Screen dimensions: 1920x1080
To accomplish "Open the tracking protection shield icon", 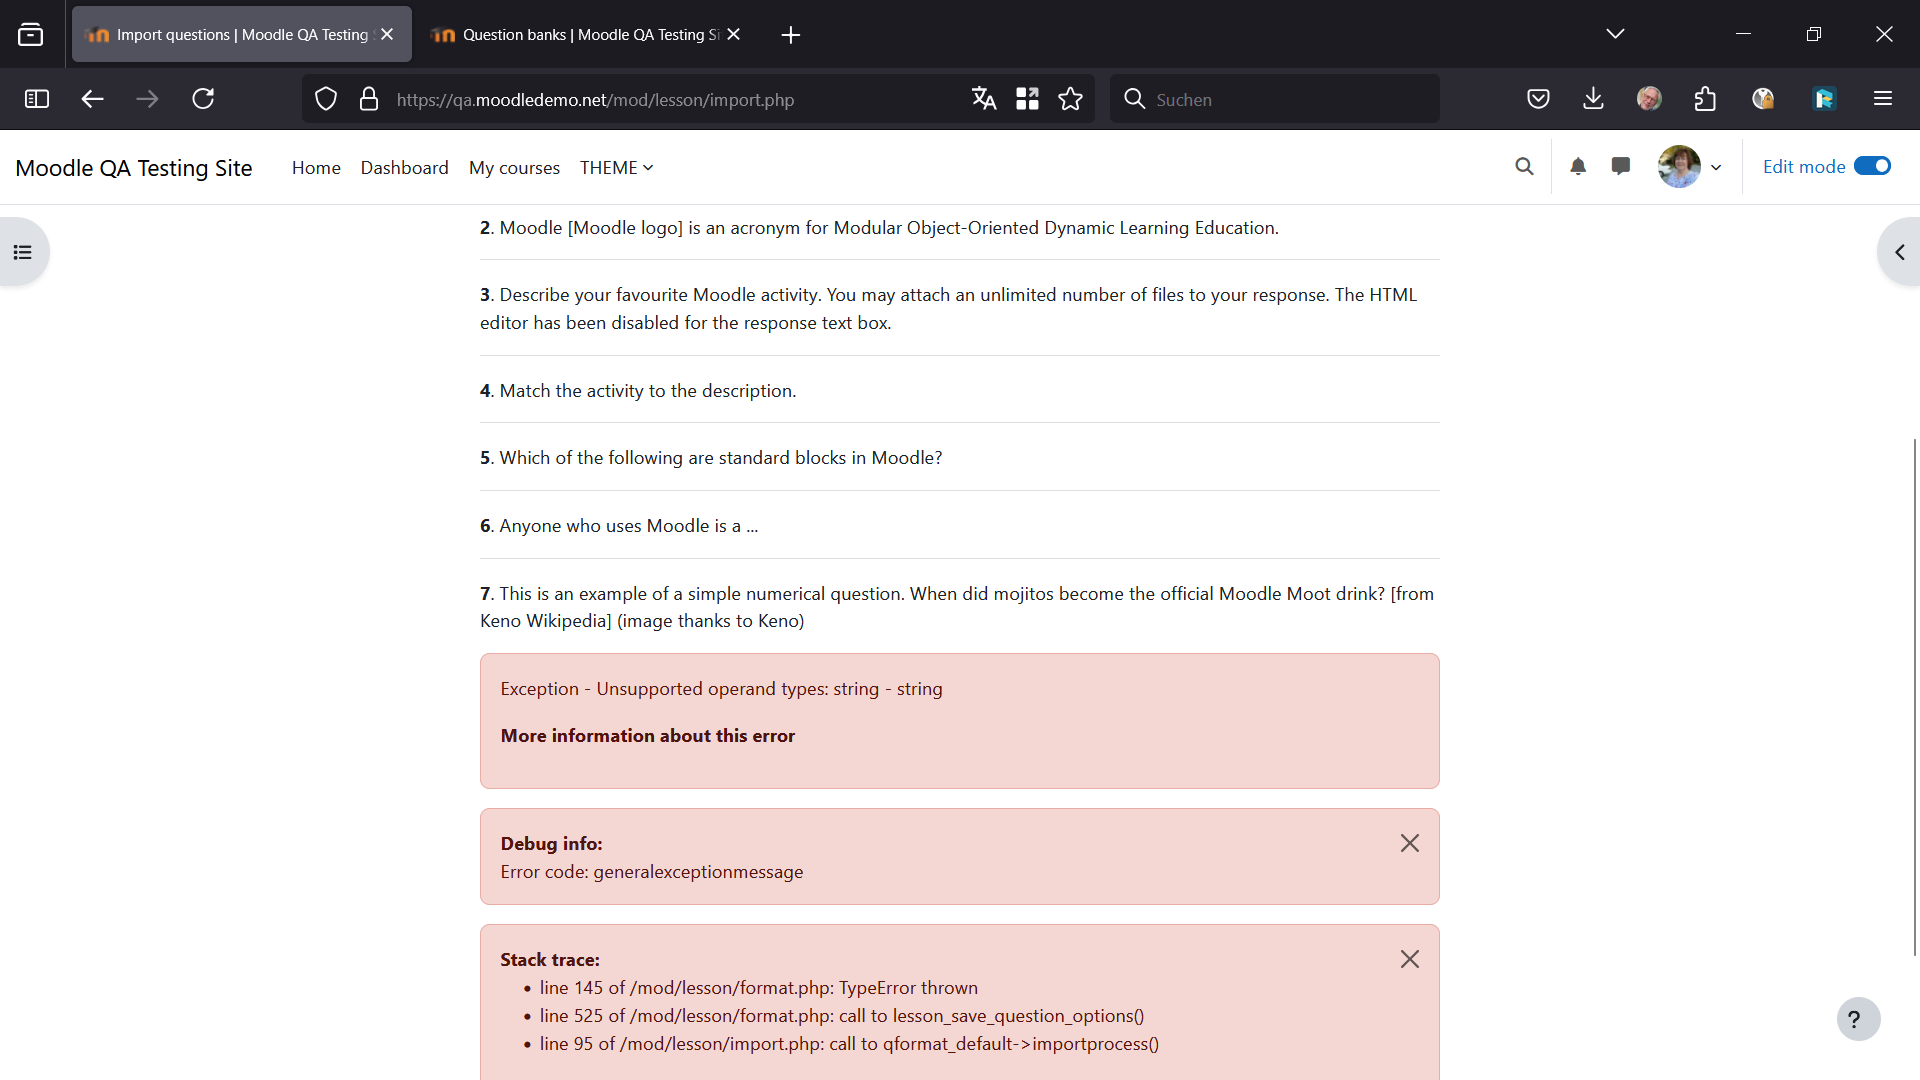I will point(326,99).
